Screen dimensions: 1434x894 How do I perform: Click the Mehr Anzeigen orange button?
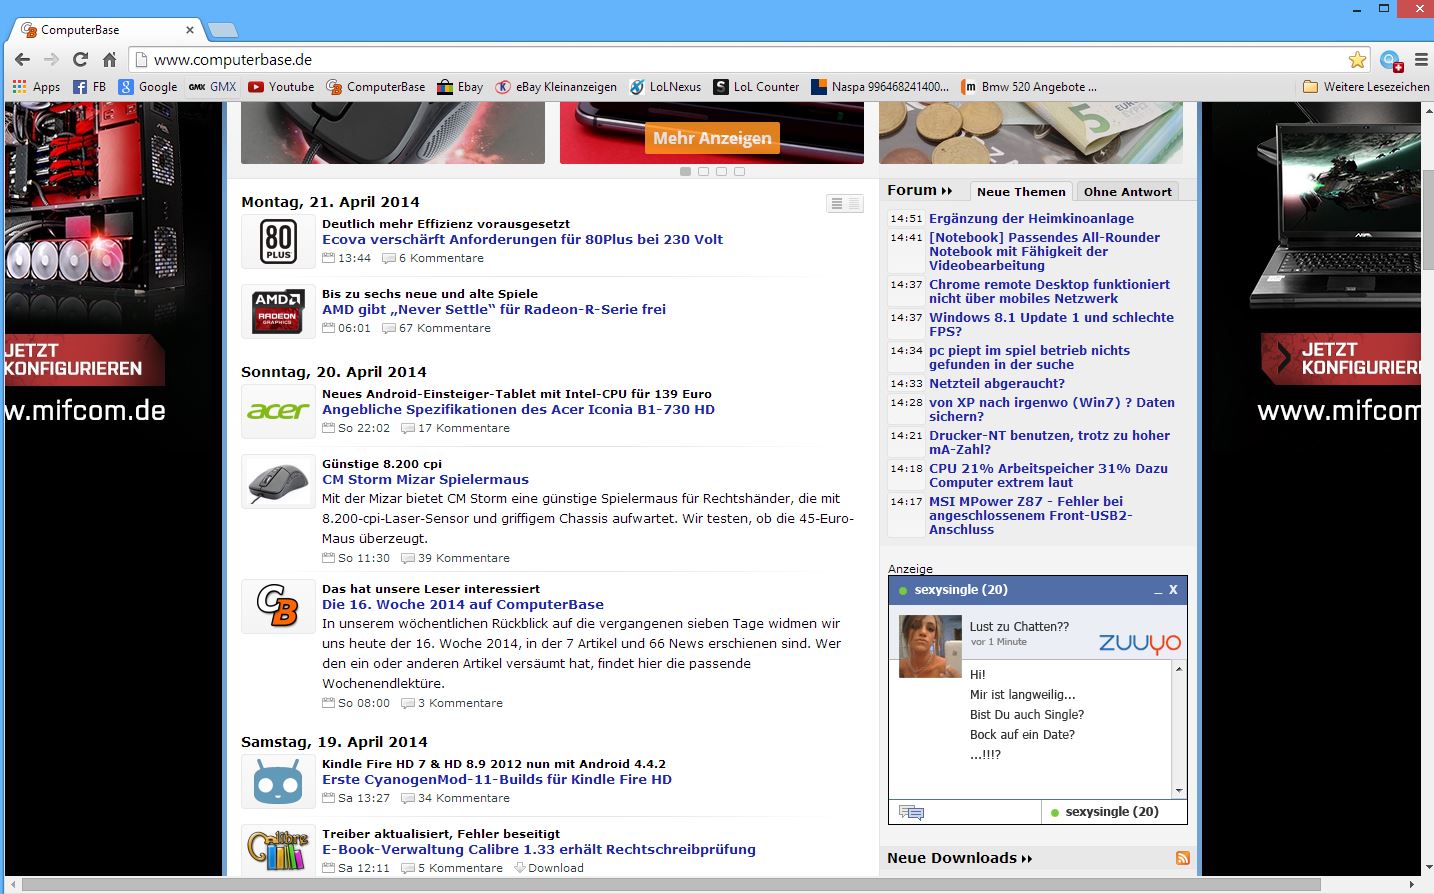pos(712,138)
